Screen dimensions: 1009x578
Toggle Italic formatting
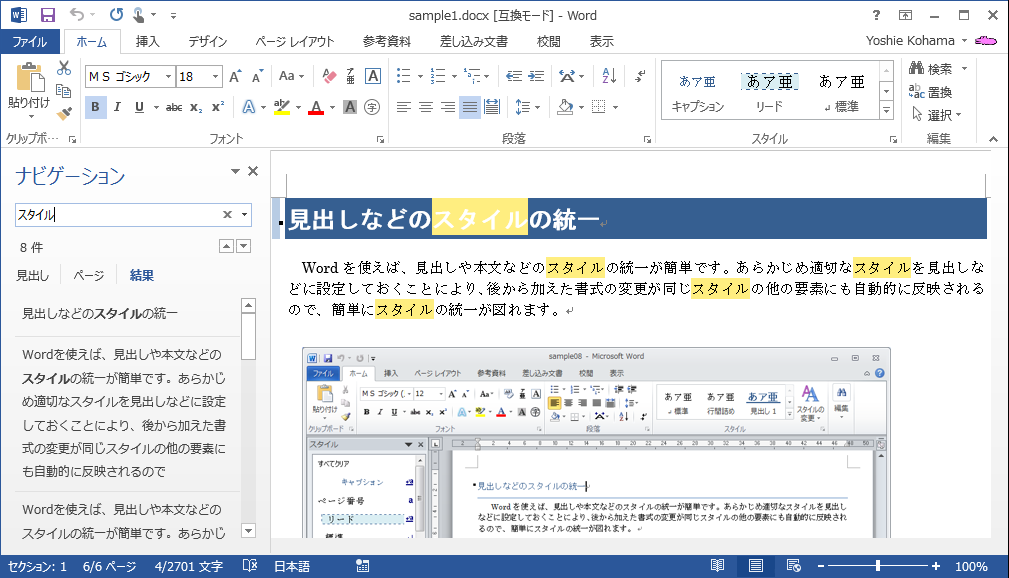pyautogui.click(x=117, y=107)
